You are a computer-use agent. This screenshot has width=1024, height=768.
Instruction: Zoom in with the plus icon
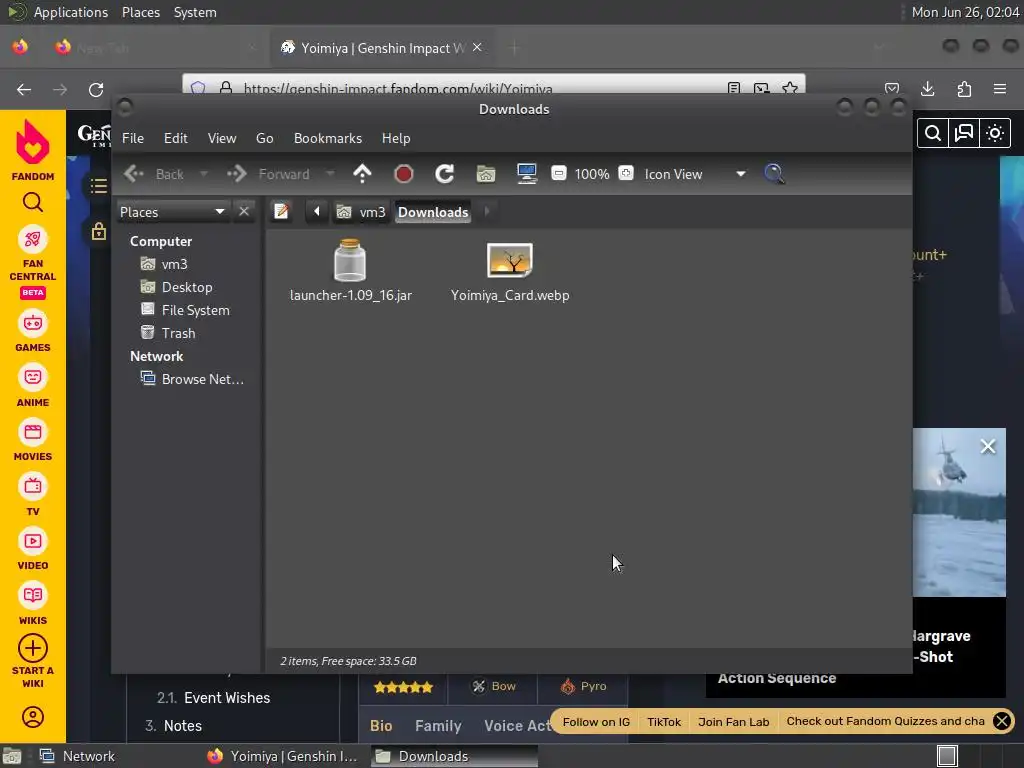(626, 174)
